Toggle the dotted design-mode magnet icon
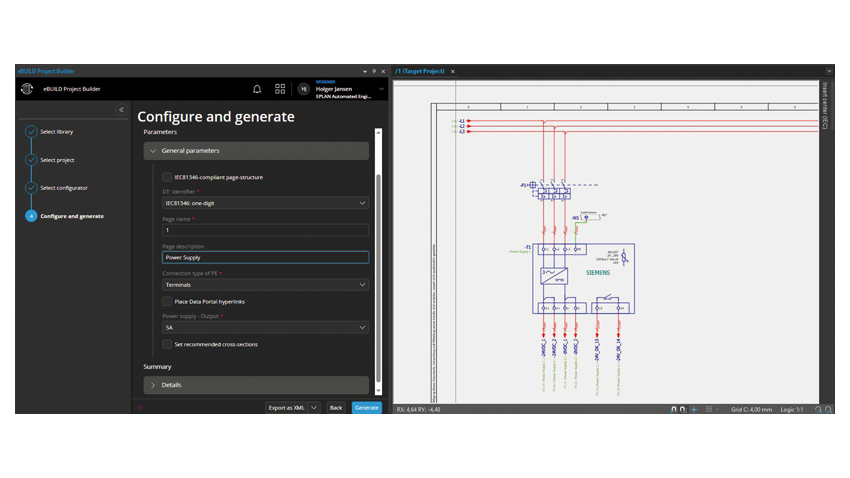 [683, 410]
